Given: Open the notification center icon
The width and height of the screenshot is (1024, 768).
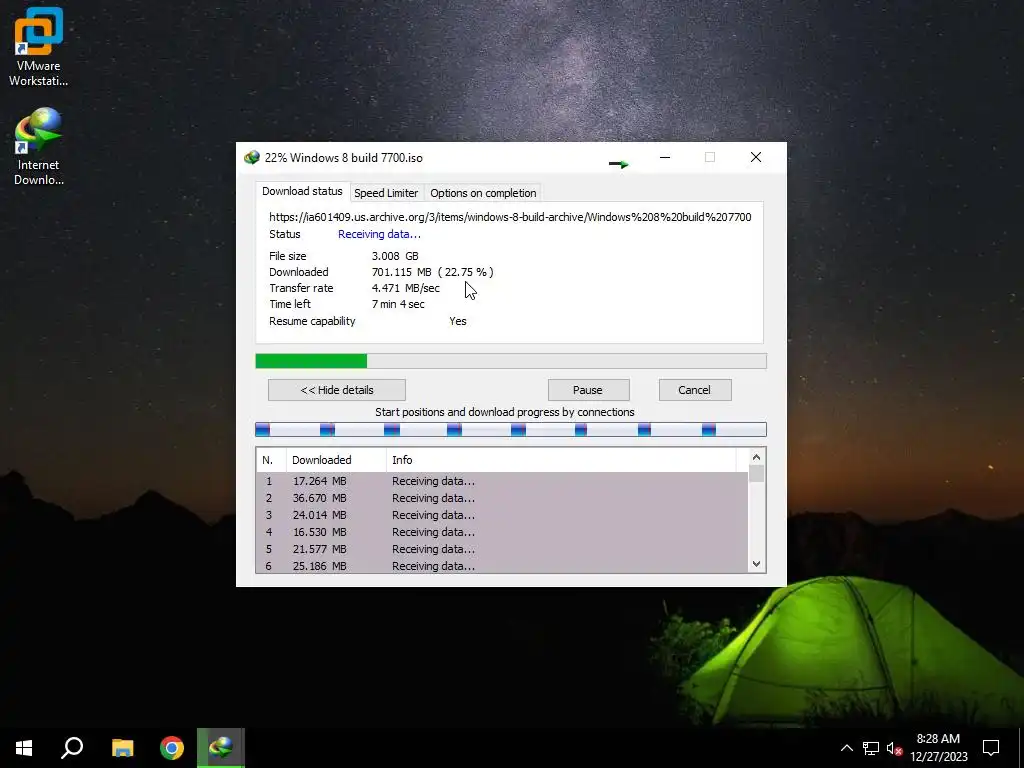Looking at the screenshot, I should [991, 748].
